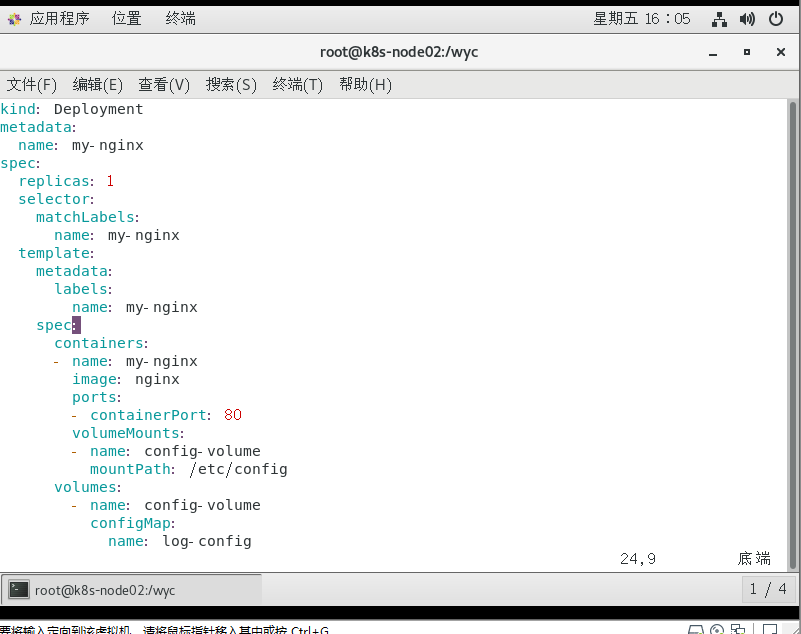
Task: Click the 'ports:' line
Action: (97, 397)
